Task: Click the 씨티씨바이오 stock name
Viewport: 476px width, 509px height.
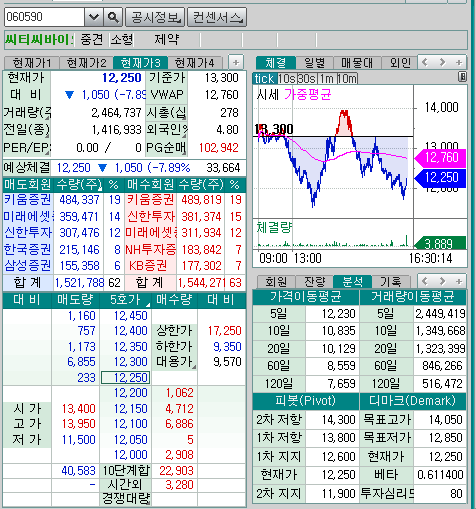Action: point(39,40)
